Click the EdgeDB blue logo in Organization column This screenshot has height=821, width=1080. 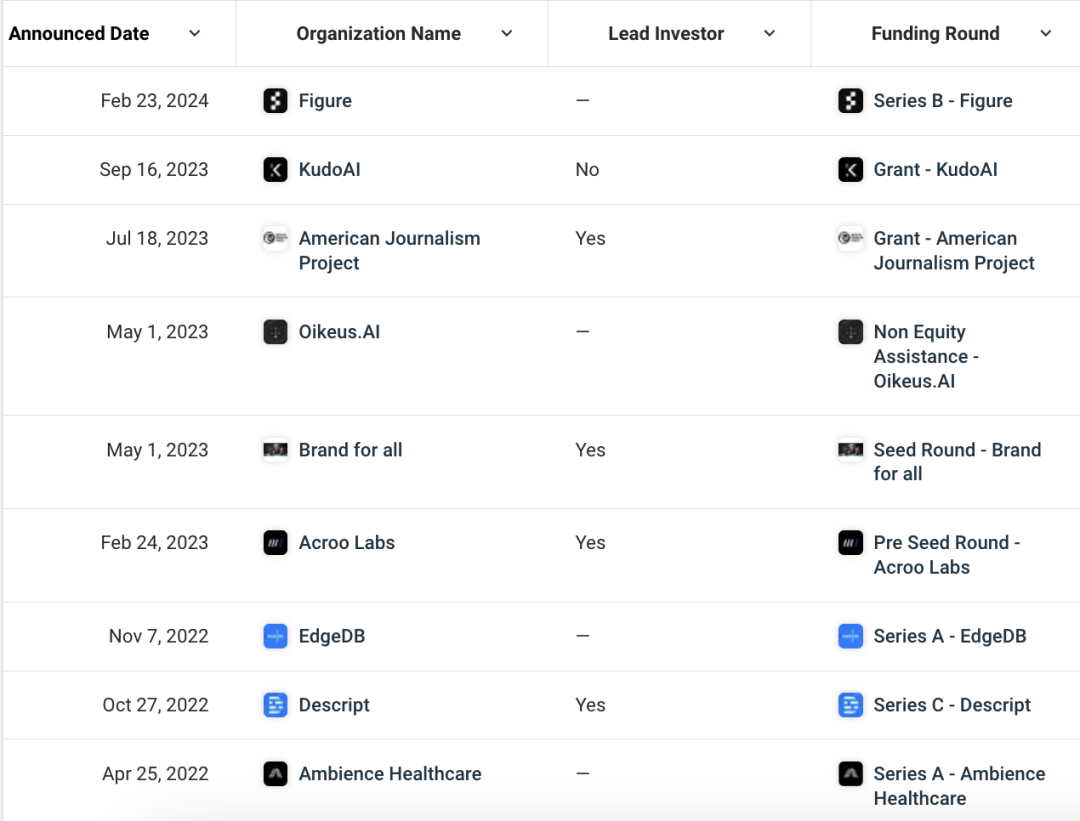[275, 636]
